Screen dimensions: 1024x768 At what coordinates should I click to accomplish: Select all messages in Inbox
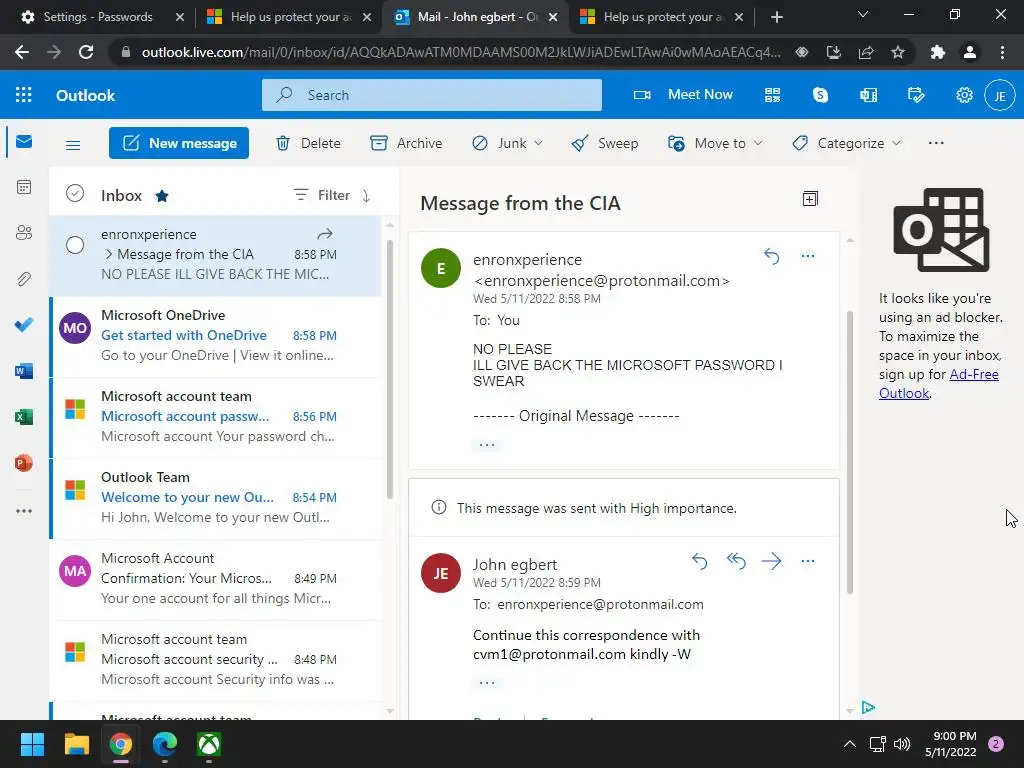coord(75,193)
